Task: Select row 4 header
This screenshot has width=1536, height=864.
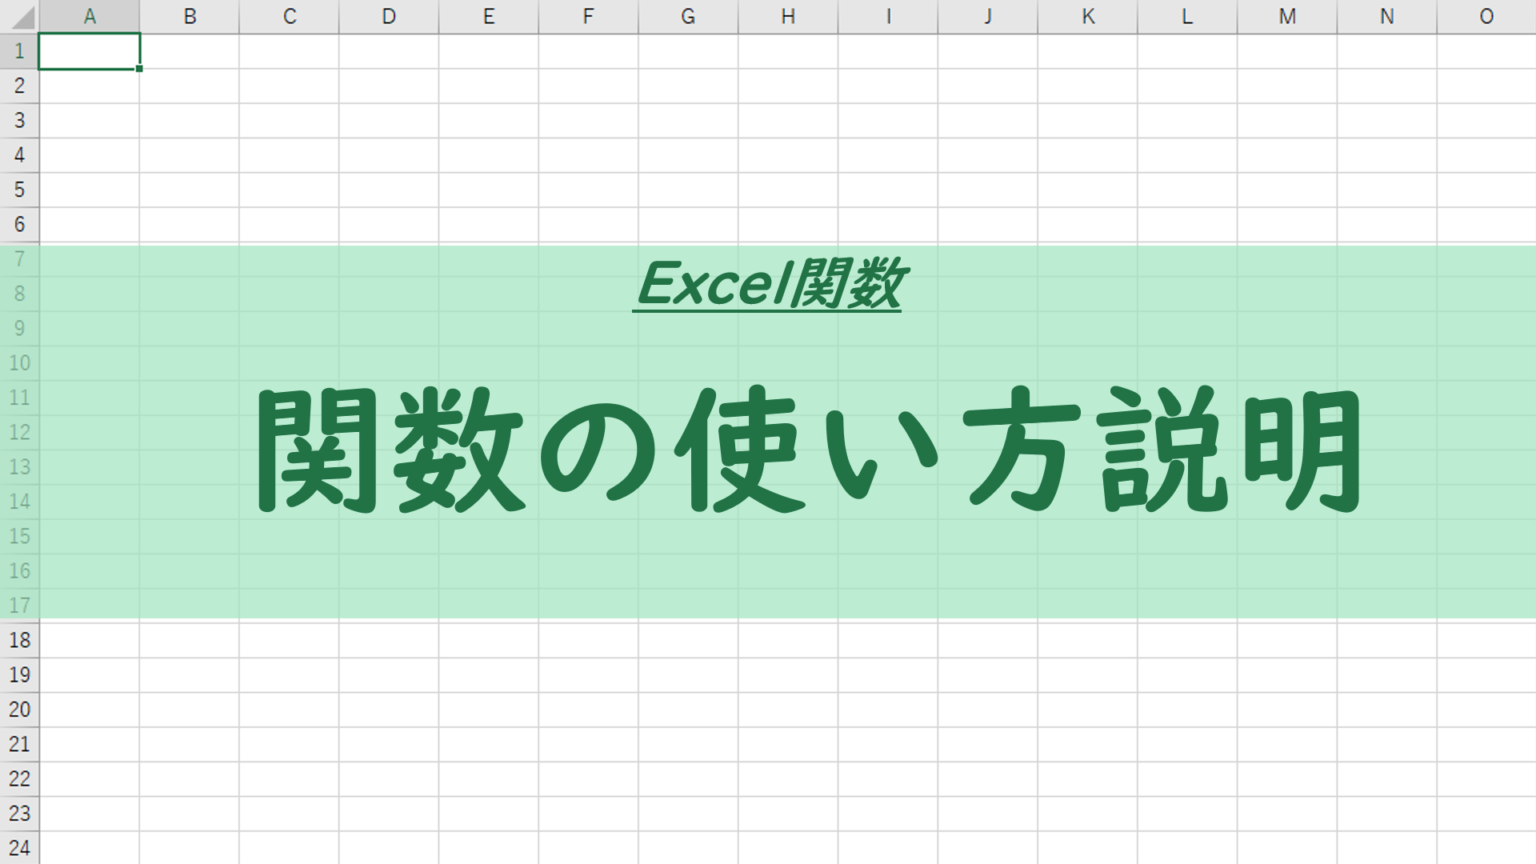Action: [19, 155]
